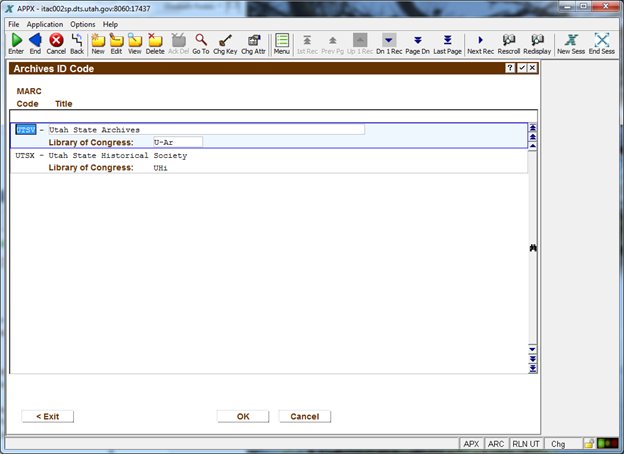Open the Edit folder toolbar icon
The height and width of the screenshot is (454, 624).
116,43
